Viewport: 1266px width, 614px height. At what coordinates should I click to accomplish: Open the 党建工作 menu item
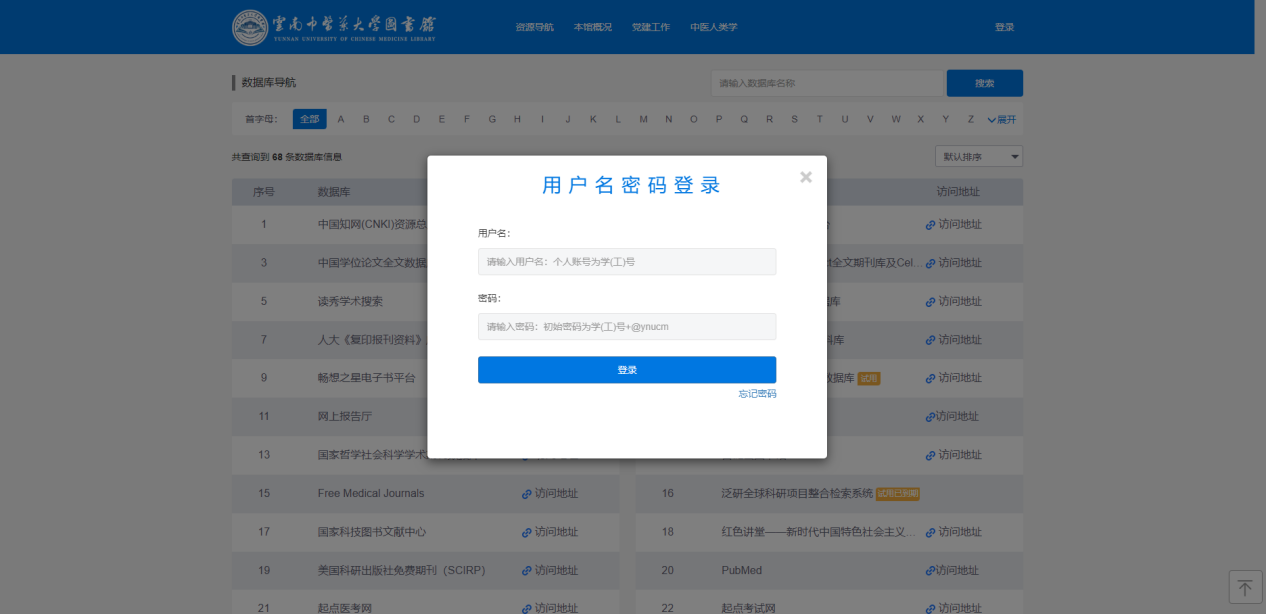650,27
